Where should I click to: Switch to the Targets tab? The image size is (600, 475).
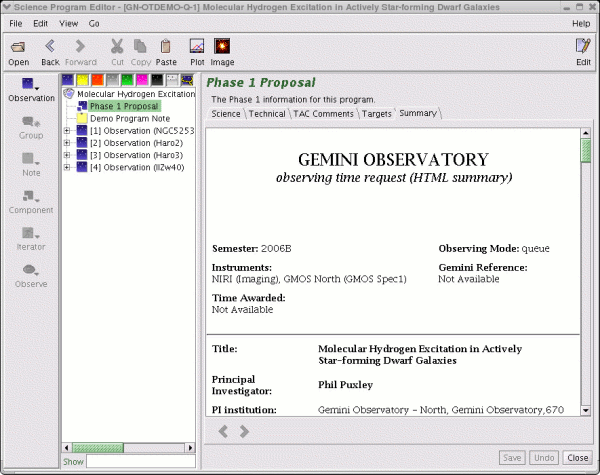(x=377, y=114)
